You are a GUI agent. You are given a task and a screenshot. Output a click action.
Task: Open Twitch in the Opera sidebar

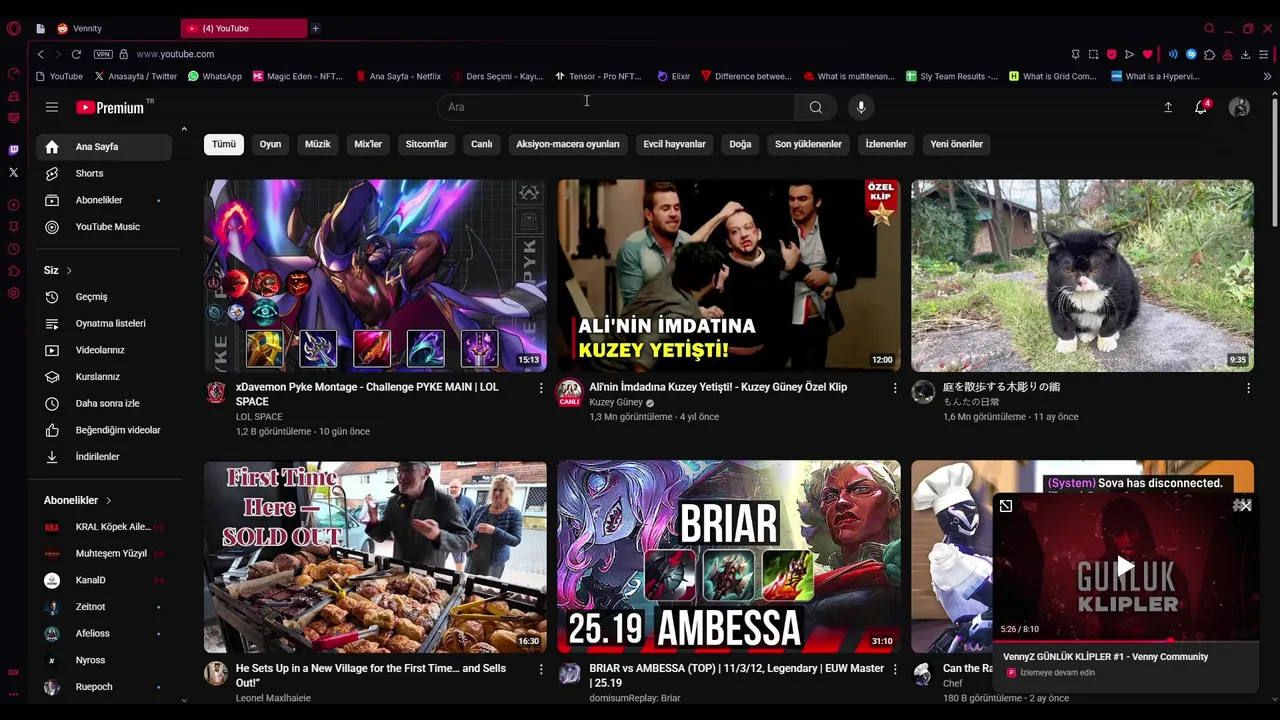(13, 150)
